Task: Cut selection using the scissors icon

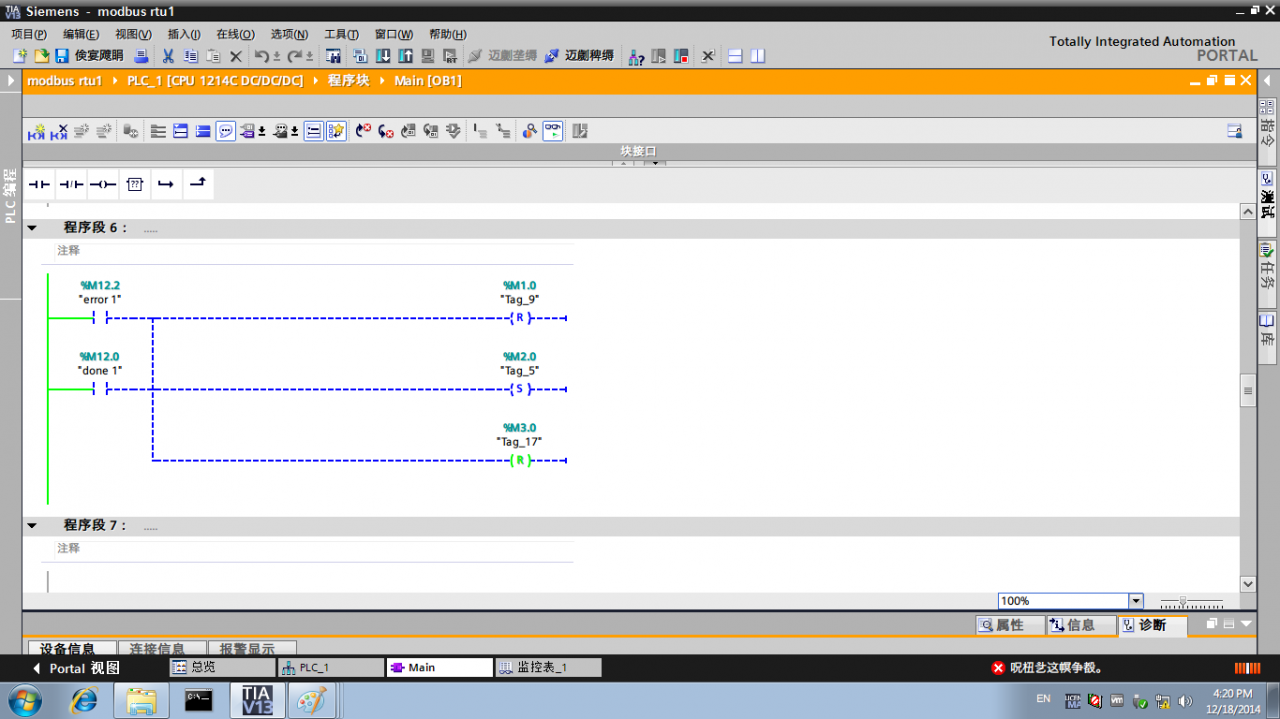Action: (168, 56)
